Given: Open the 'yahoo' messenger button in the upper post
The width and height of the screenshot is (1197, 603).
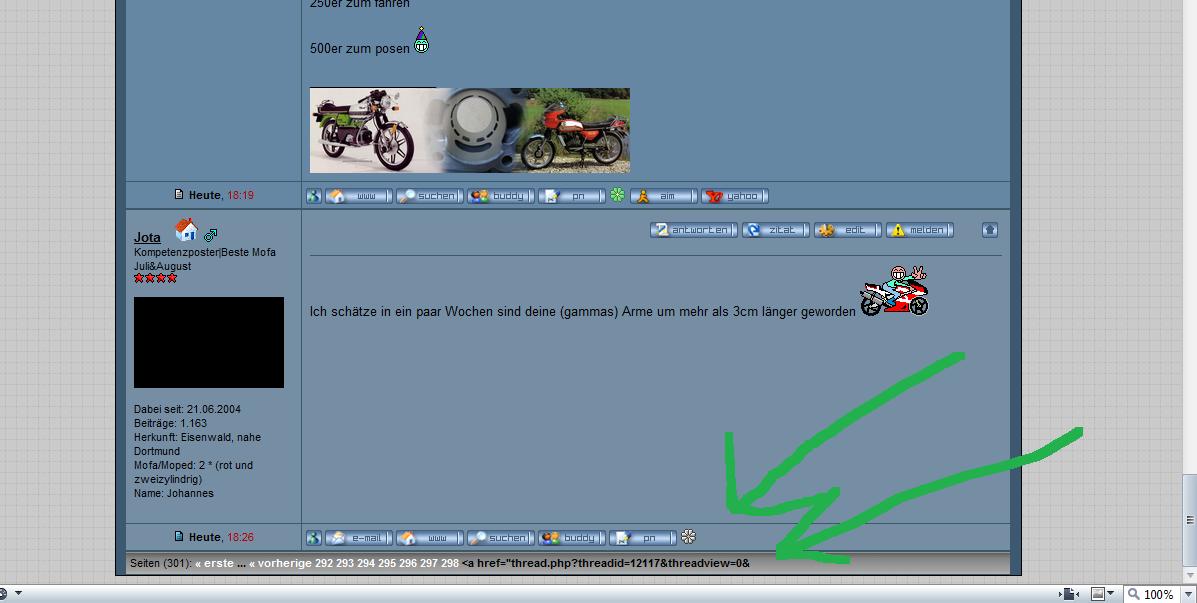Looking at the screenshot, I should (734, 196).
